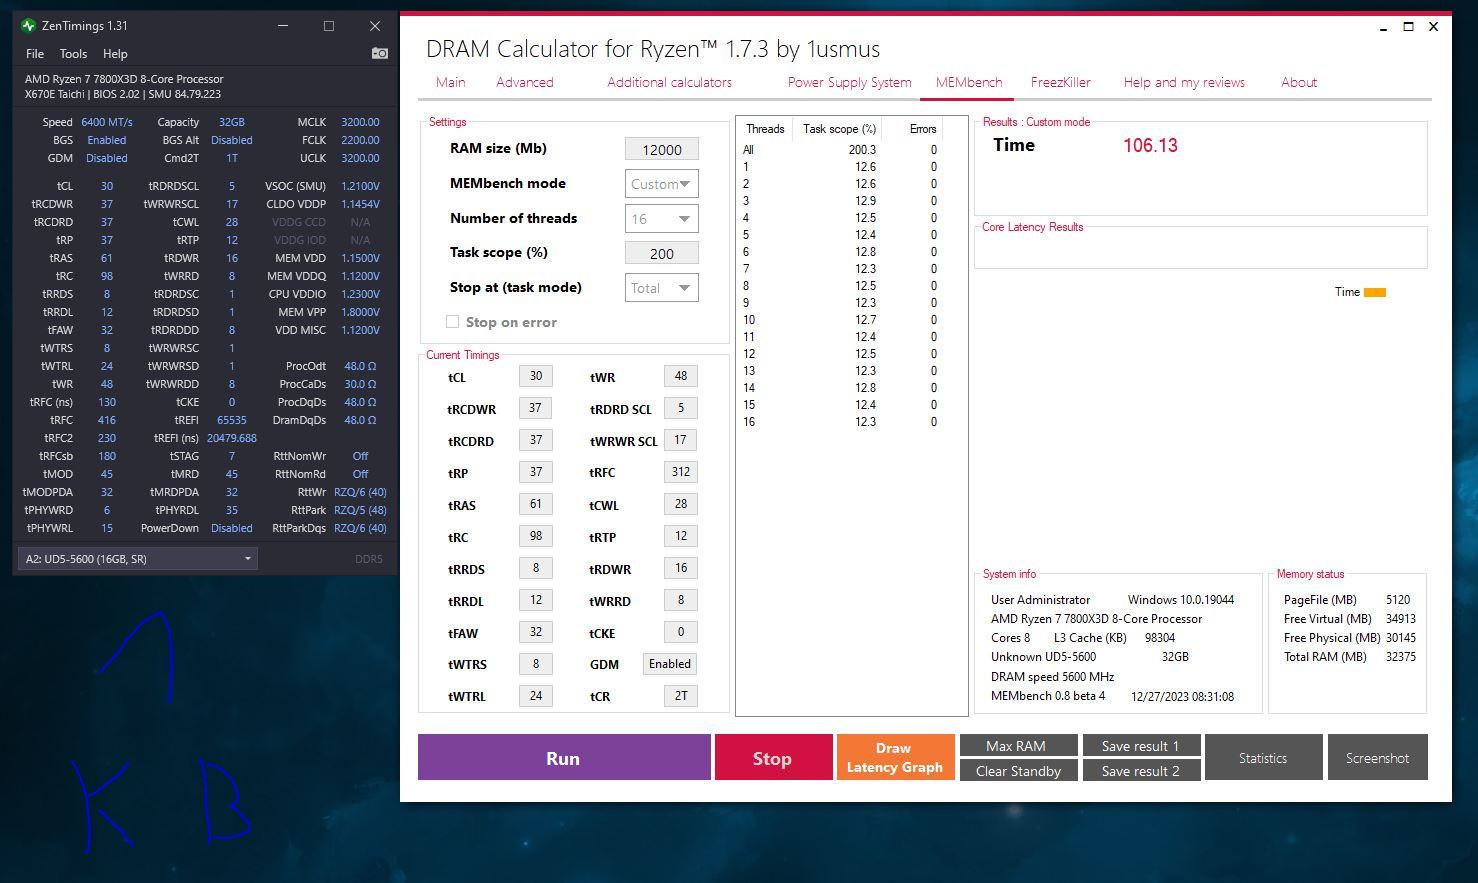This screenshot has height=883, width=1478.
Task: Click the tRAS value field showing 61
Action: pos(536,504)
